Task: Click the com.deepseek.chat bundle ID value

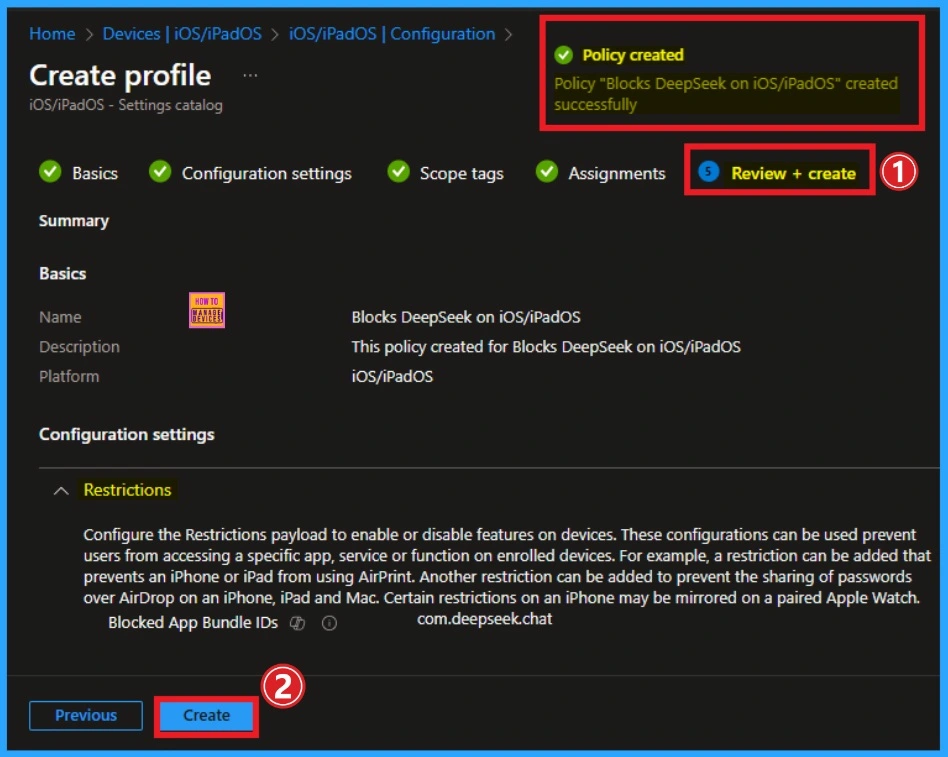Action: pyautogui.click(x=484, y=619)
